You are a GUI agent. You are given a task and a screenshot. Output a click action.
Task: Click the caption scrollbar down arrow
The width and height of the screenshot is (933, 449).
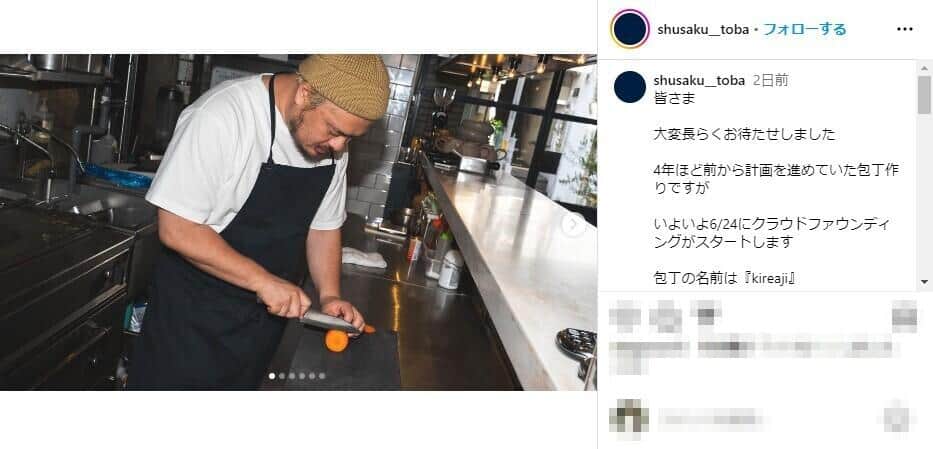924,281
